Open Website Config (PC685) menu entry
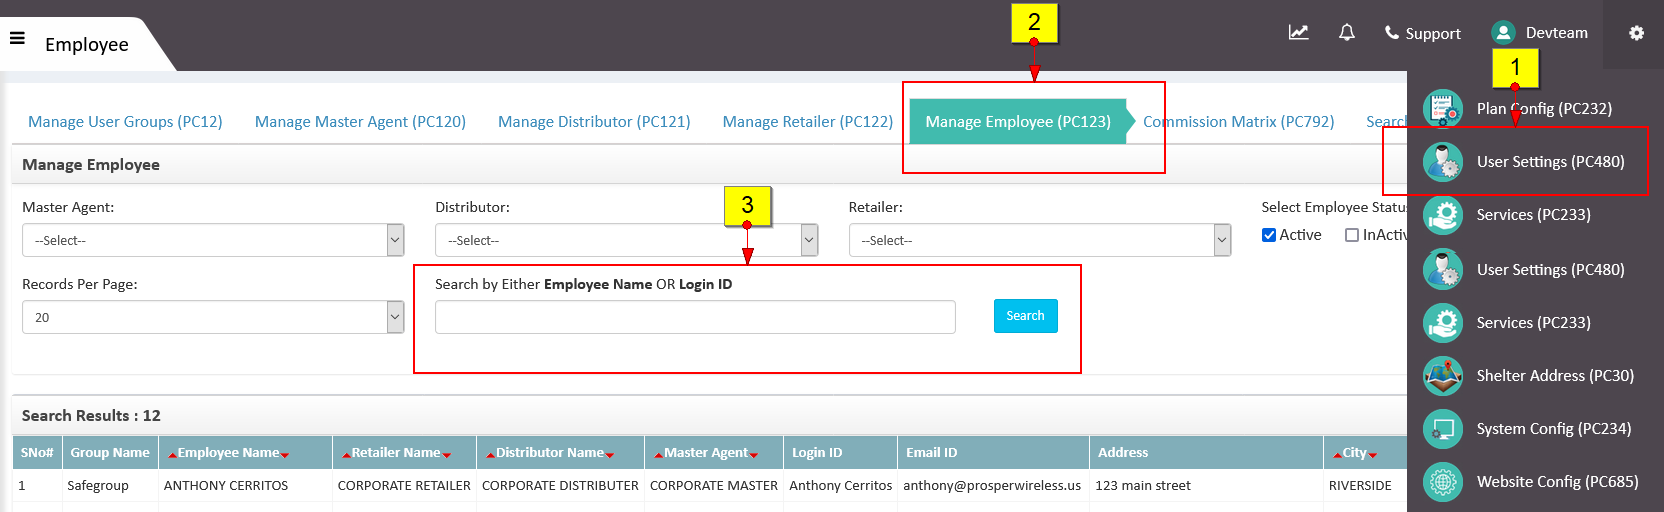This screenshot has height=512, width=1664. click(x=1557, y=482)
